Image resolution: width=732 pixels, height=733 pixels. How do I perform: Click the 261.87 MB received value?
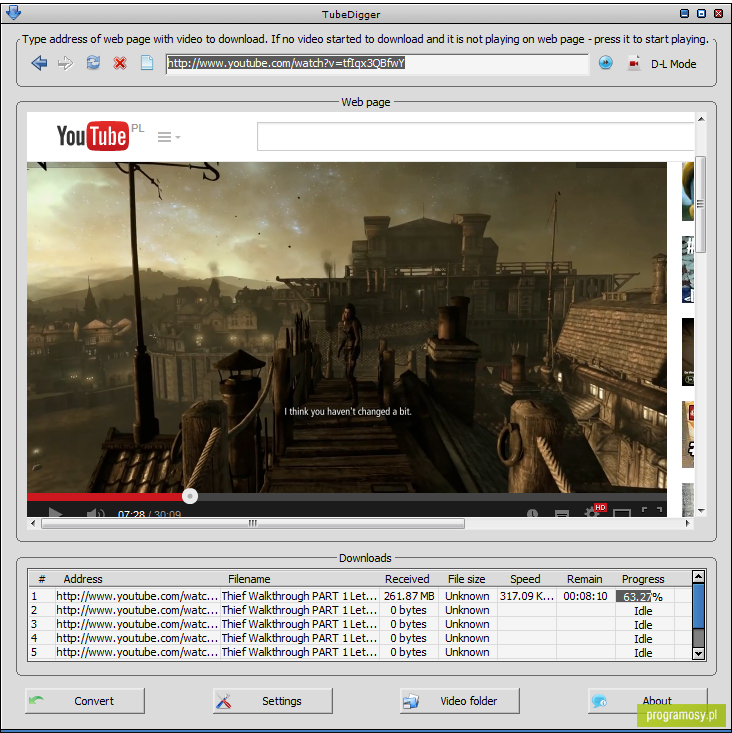coord(409,596)
